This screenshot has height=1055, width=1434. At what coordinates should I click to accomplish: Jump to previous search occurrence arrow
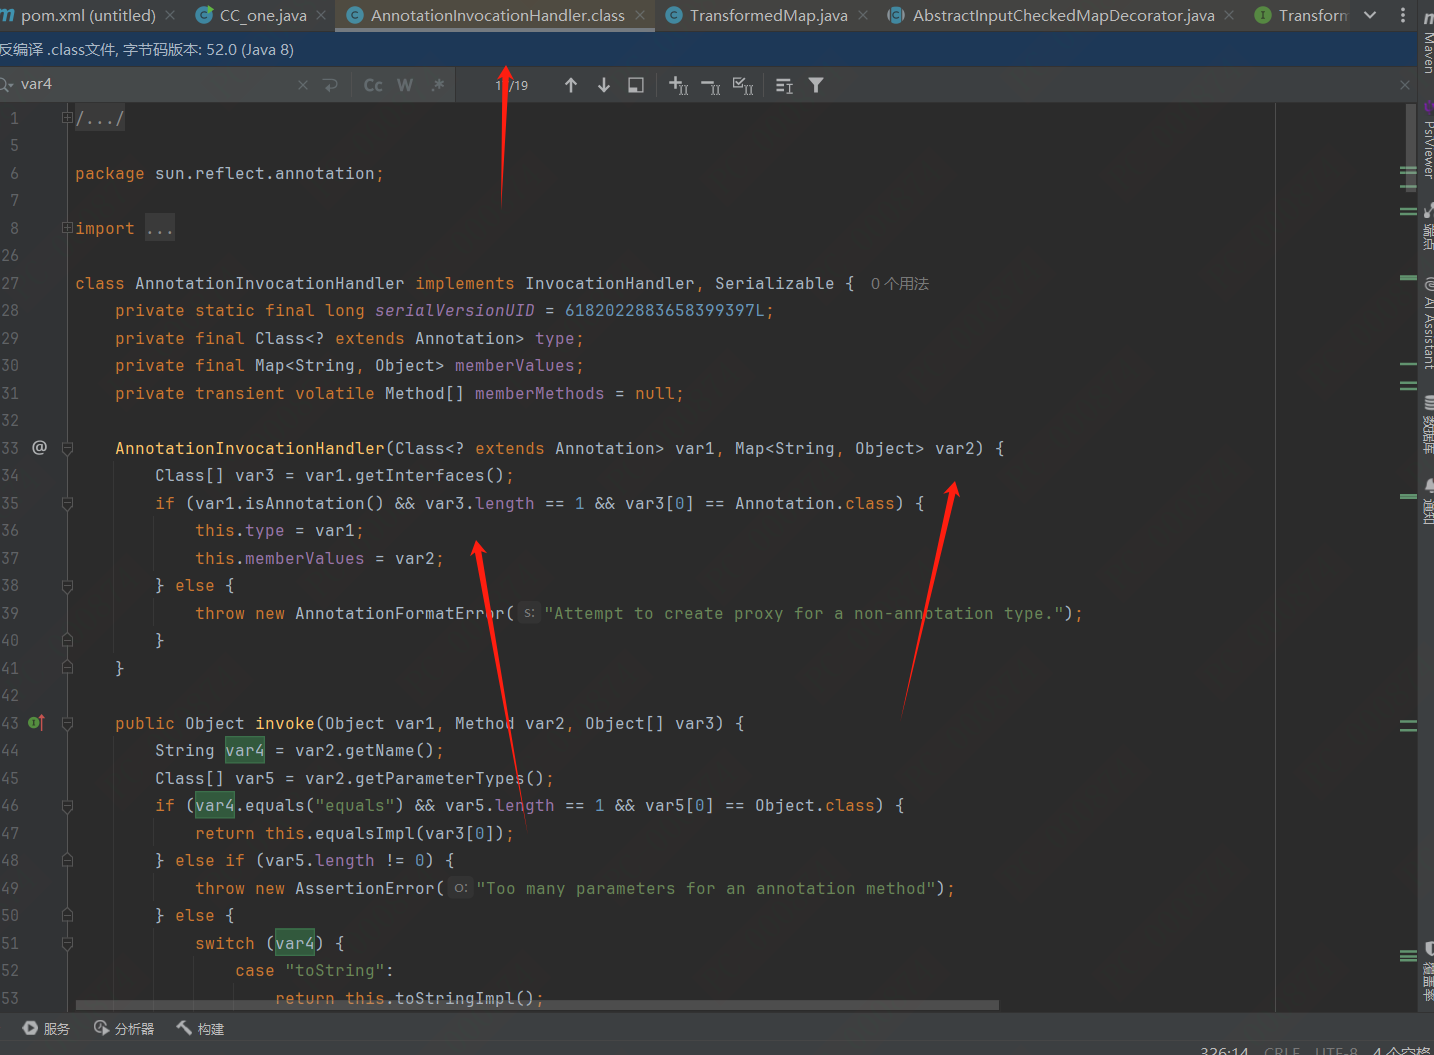click(x=571, y=85)
